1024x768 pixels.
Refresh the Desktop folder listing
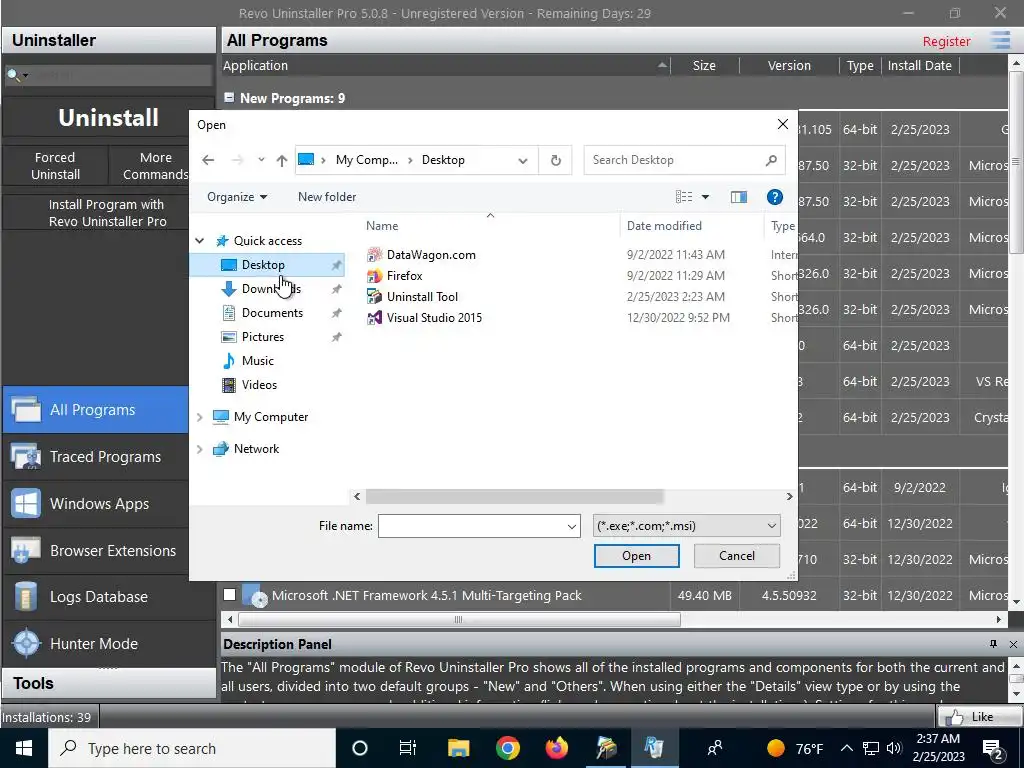pos(556,160)
